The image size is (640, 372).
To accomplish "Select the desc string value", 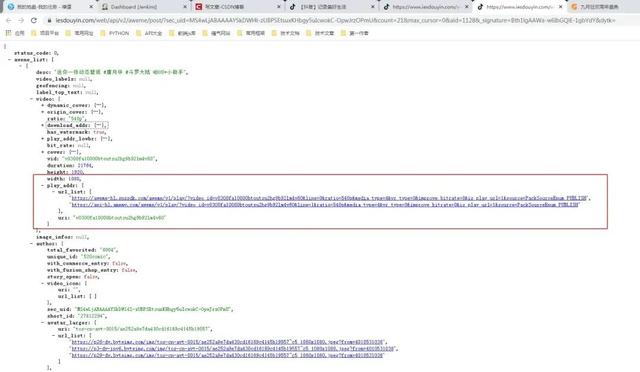I will click(x=120, y=72).
